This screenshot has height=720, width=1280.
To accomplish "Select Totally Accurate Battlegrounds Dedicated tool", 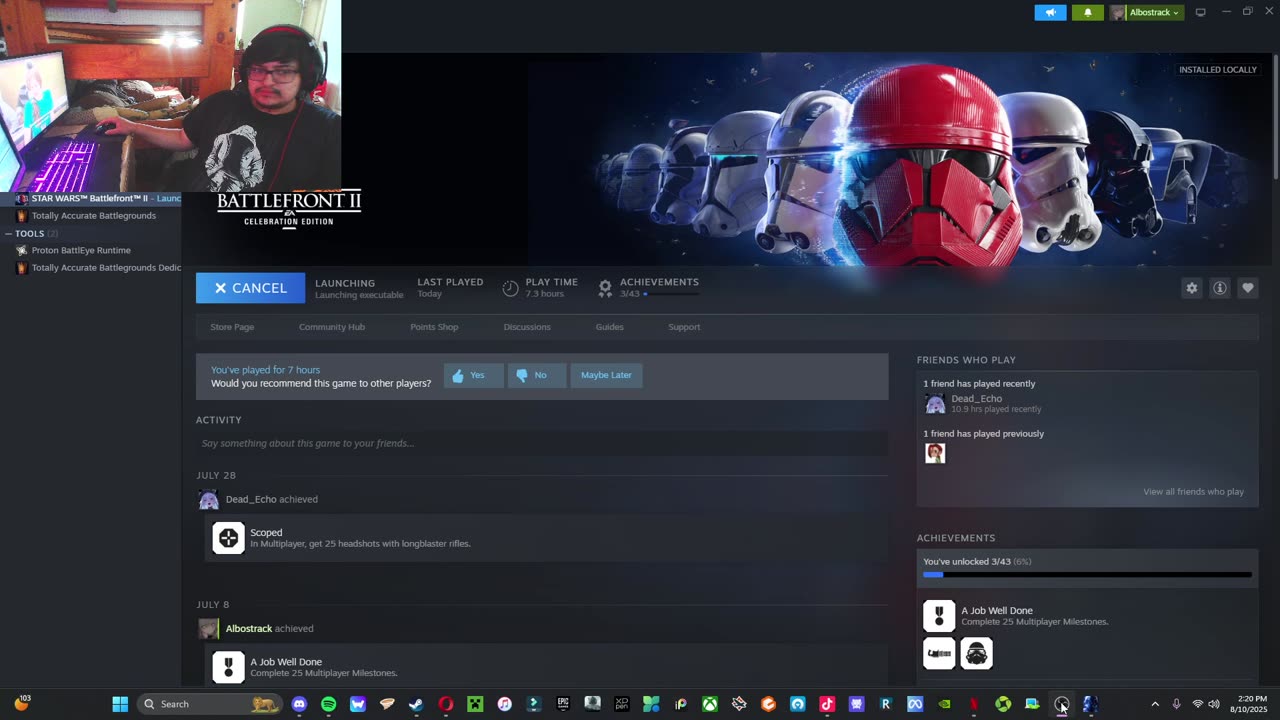I will (98, 267).
